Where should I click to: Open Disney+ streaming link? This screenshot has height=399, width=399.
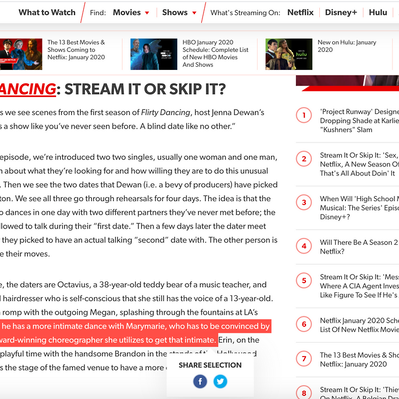[x=341, y=12]
